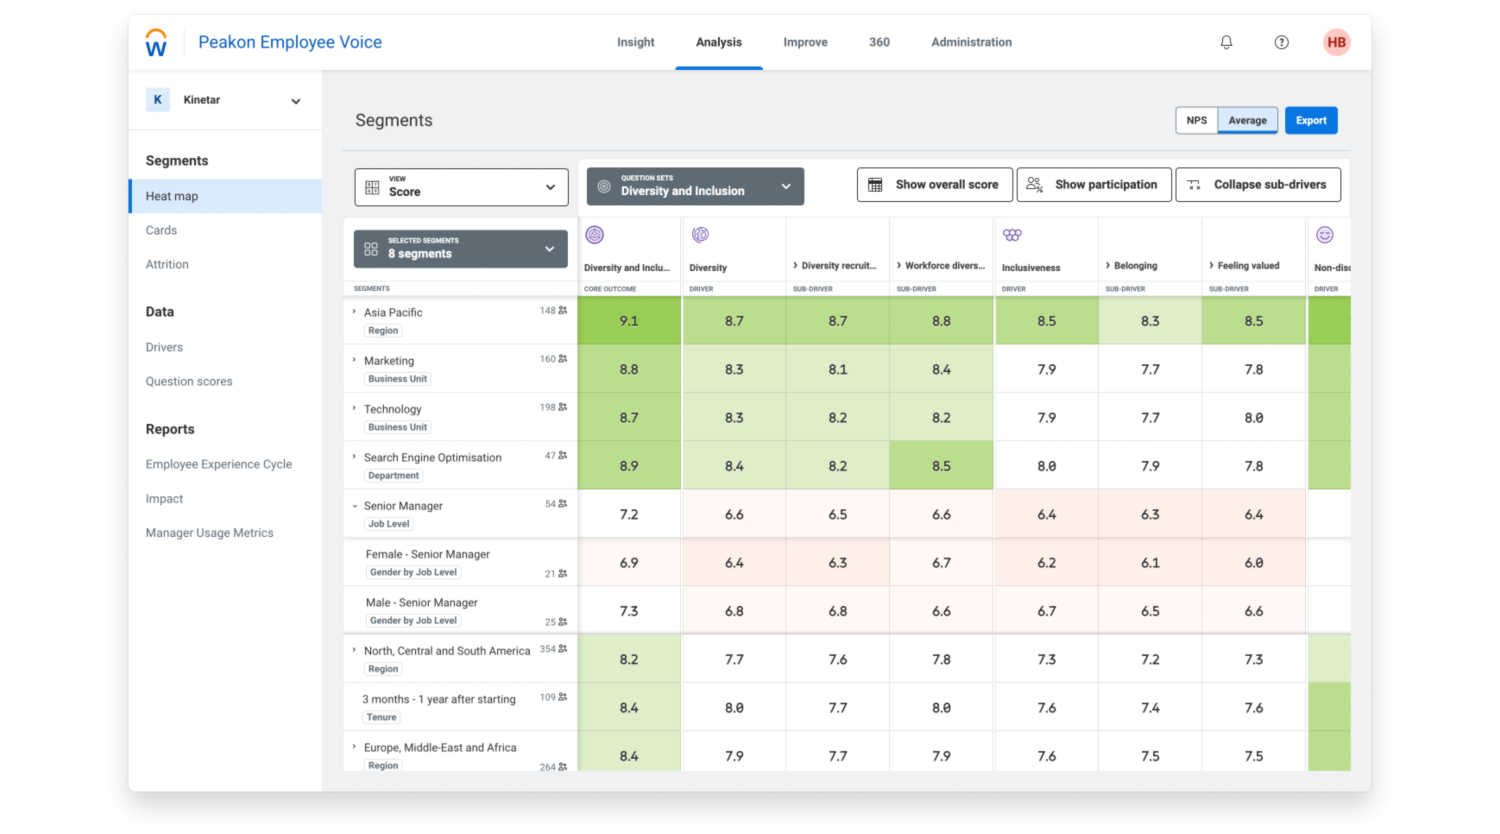Click Europe, Middle-East and Africa segment
The height and width of the screenshot is (834, 1500).
[440, 747]
